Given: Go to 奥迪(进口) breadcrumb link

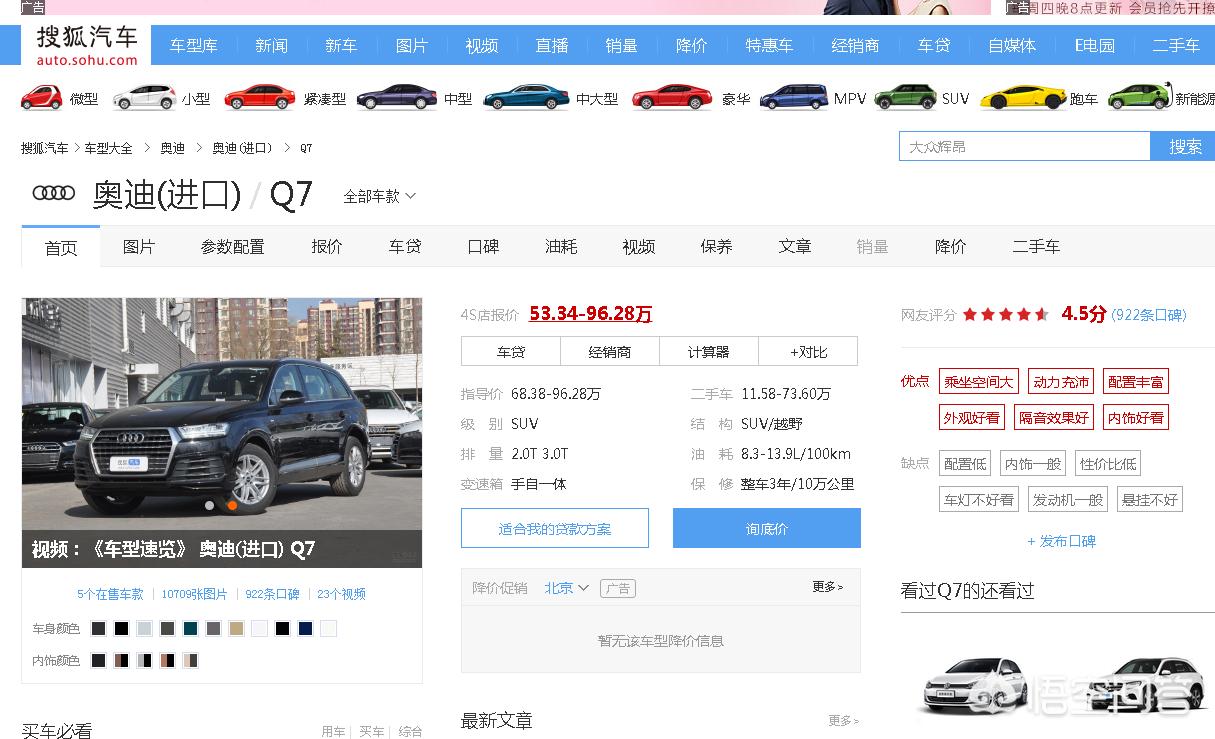Looking at the screenshot, I should (x=242, y=148).
